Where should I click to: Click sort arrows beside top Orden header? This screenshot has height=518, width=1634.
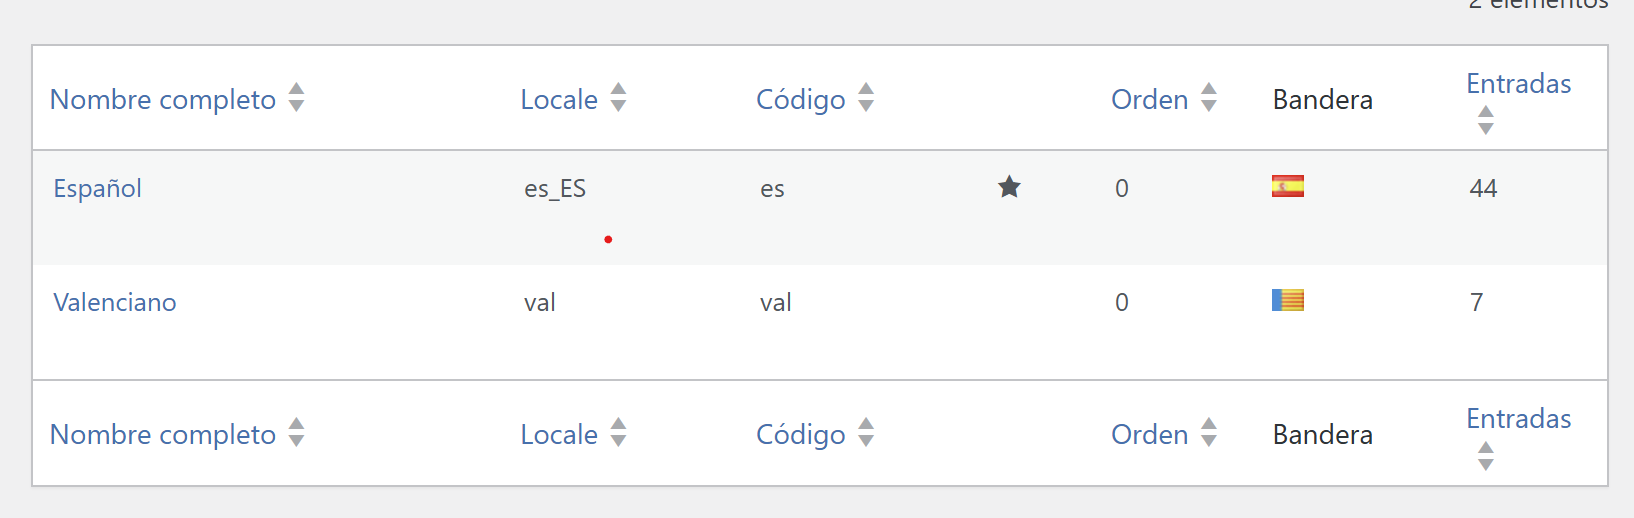click(1209, 98)
